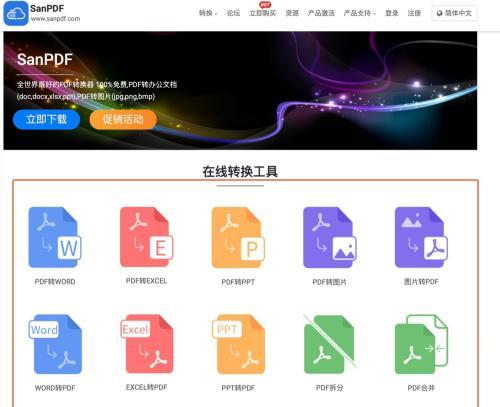Click the PDF拆分 text label
The height and width of the screenshot is (407, 500).
tap(329, 388)
